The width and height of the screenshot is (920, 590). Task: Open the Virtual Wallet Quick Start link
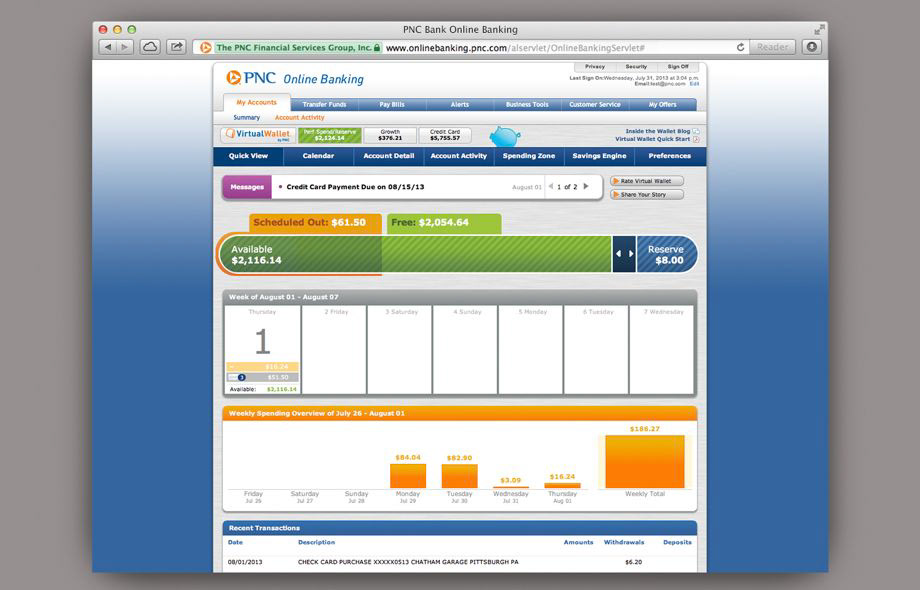point(652,140)
